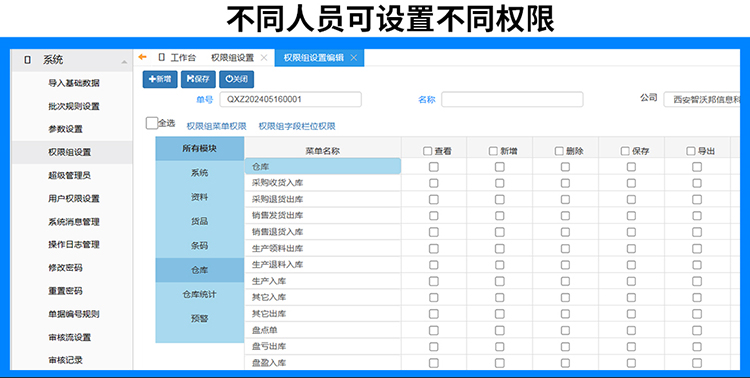Viewport: 750px width, 378px height.
Task: Focus the 单号 input field
Action: click(290, 100)
